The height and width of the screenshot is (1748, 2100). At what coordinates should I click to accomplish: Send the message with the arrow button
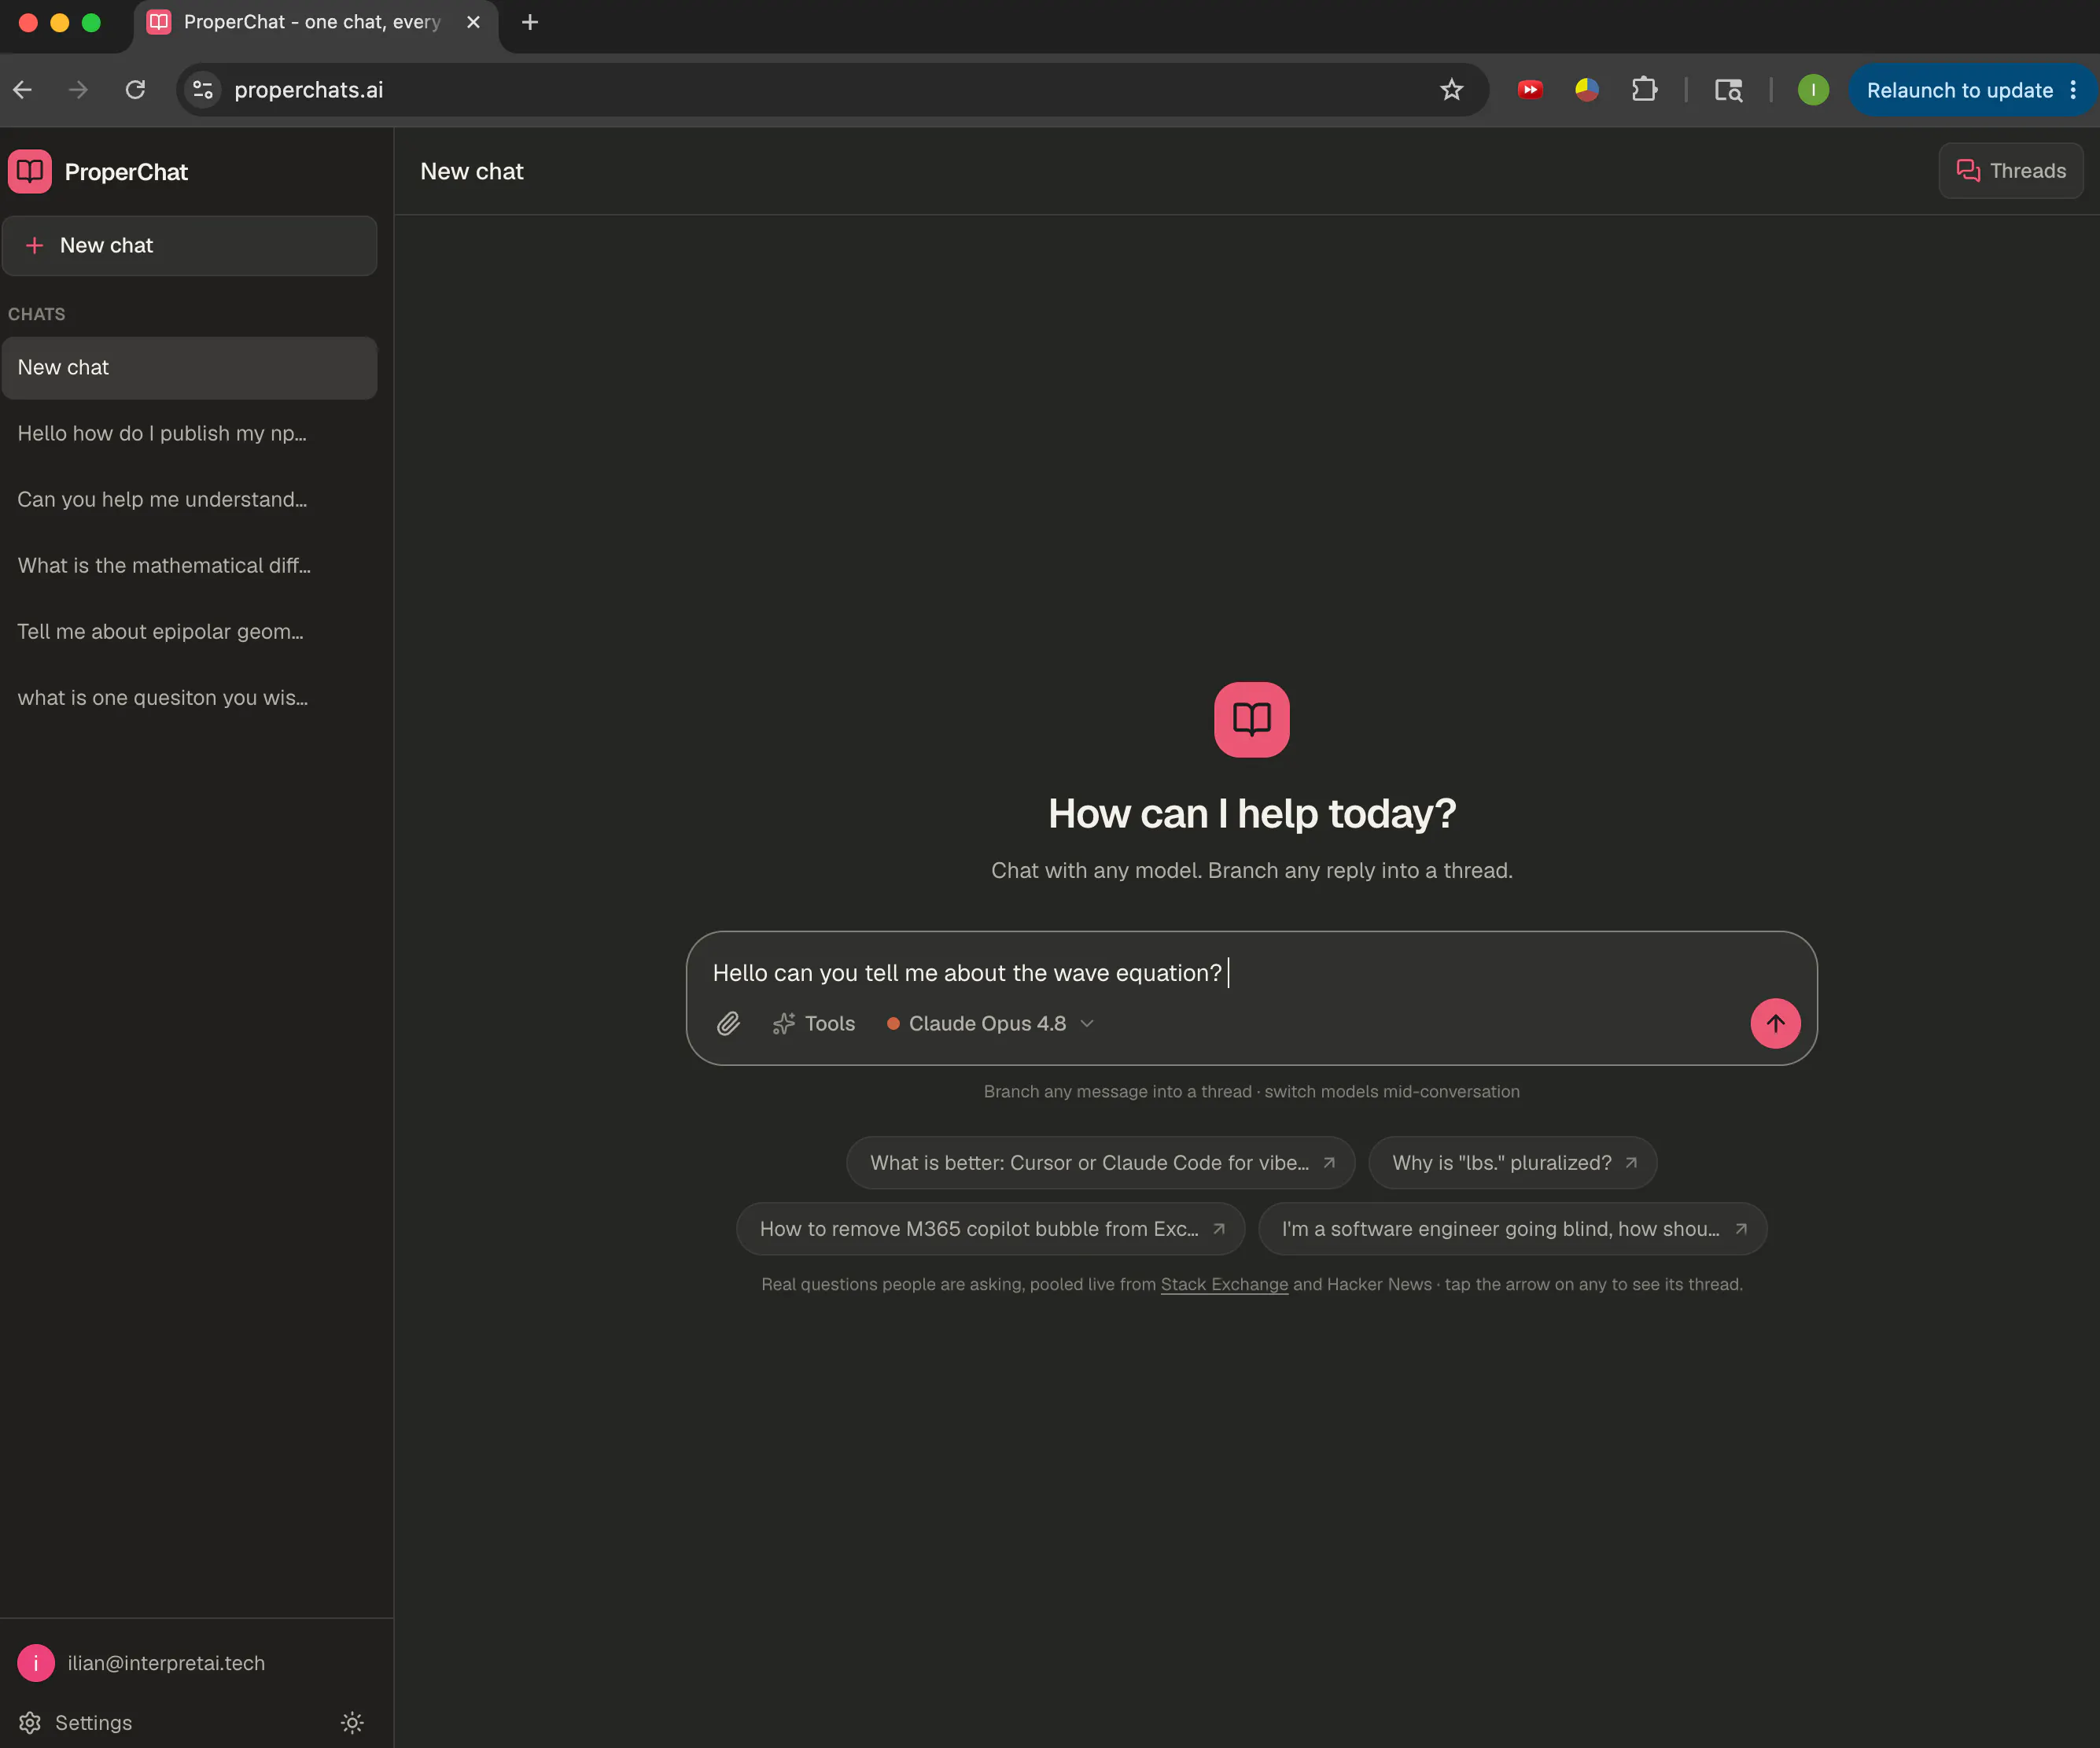click(1775, 1023)
